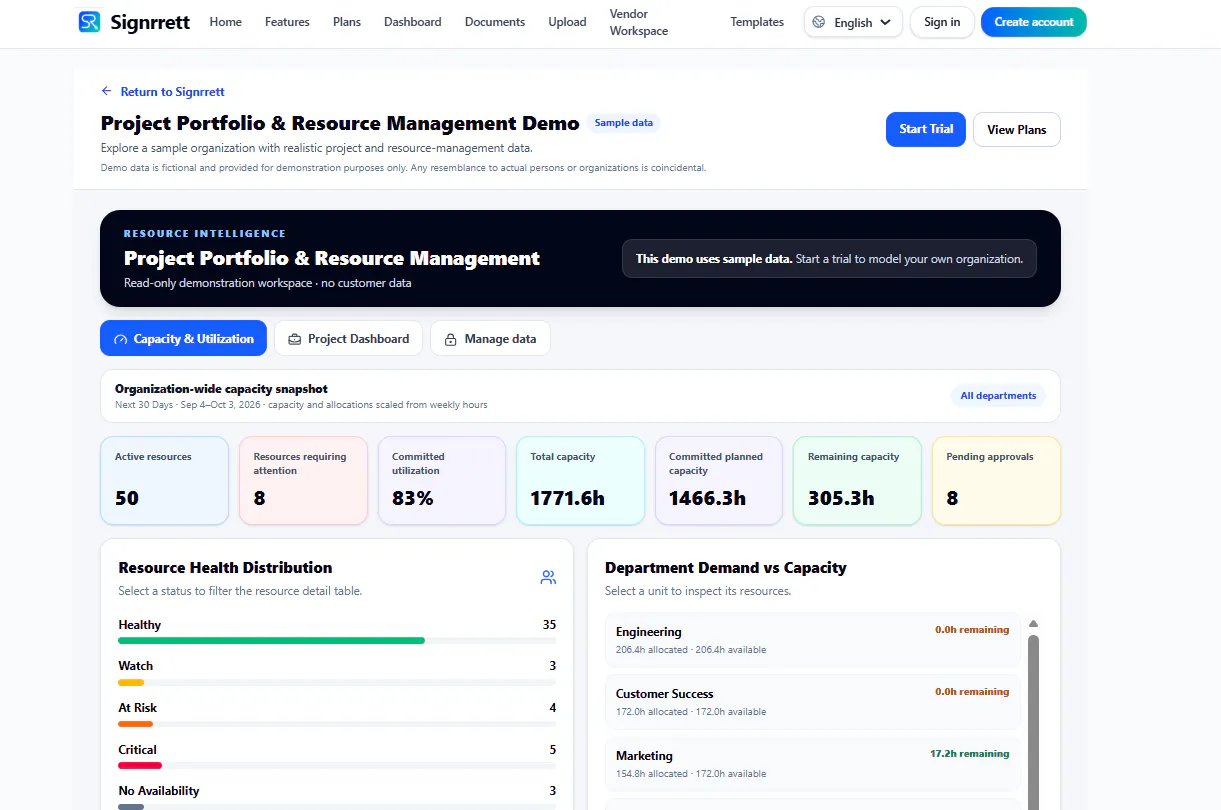Filter by Healthy status bar
Viewport: 1221px width, 810px height.
337,631
